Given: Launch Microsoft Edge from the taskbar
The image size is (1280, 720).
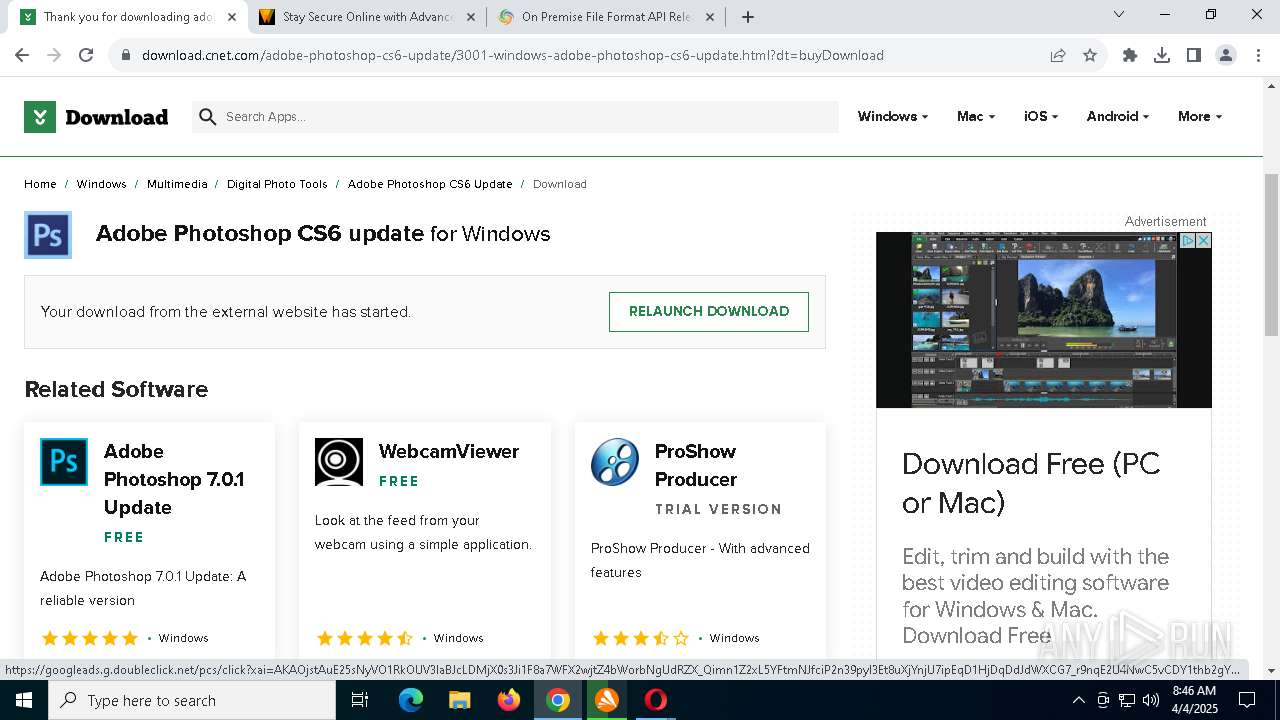Looking at the screenshot, I should [x=411, y=700].
